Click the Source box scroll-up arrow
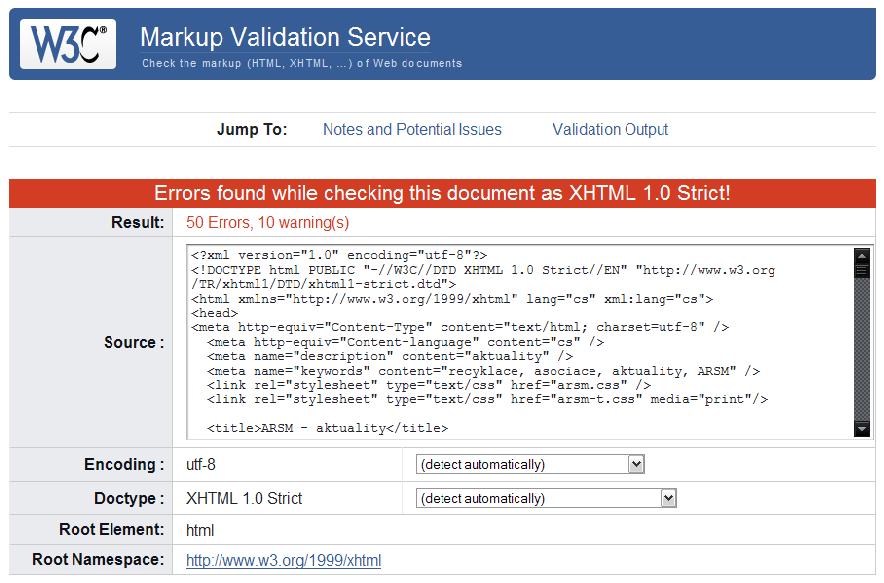 (861, 255)
